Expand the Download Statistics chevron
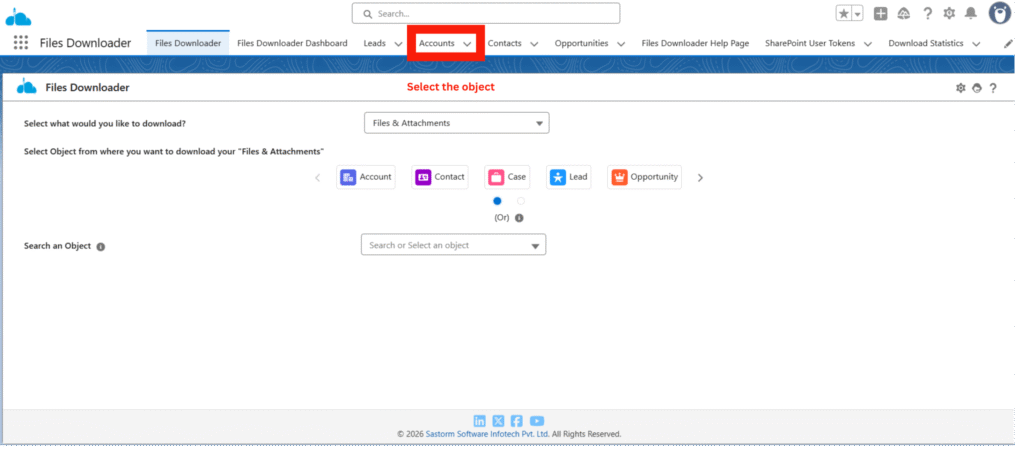This screenshot has height=449, width=1024. [x=976, y=44]
